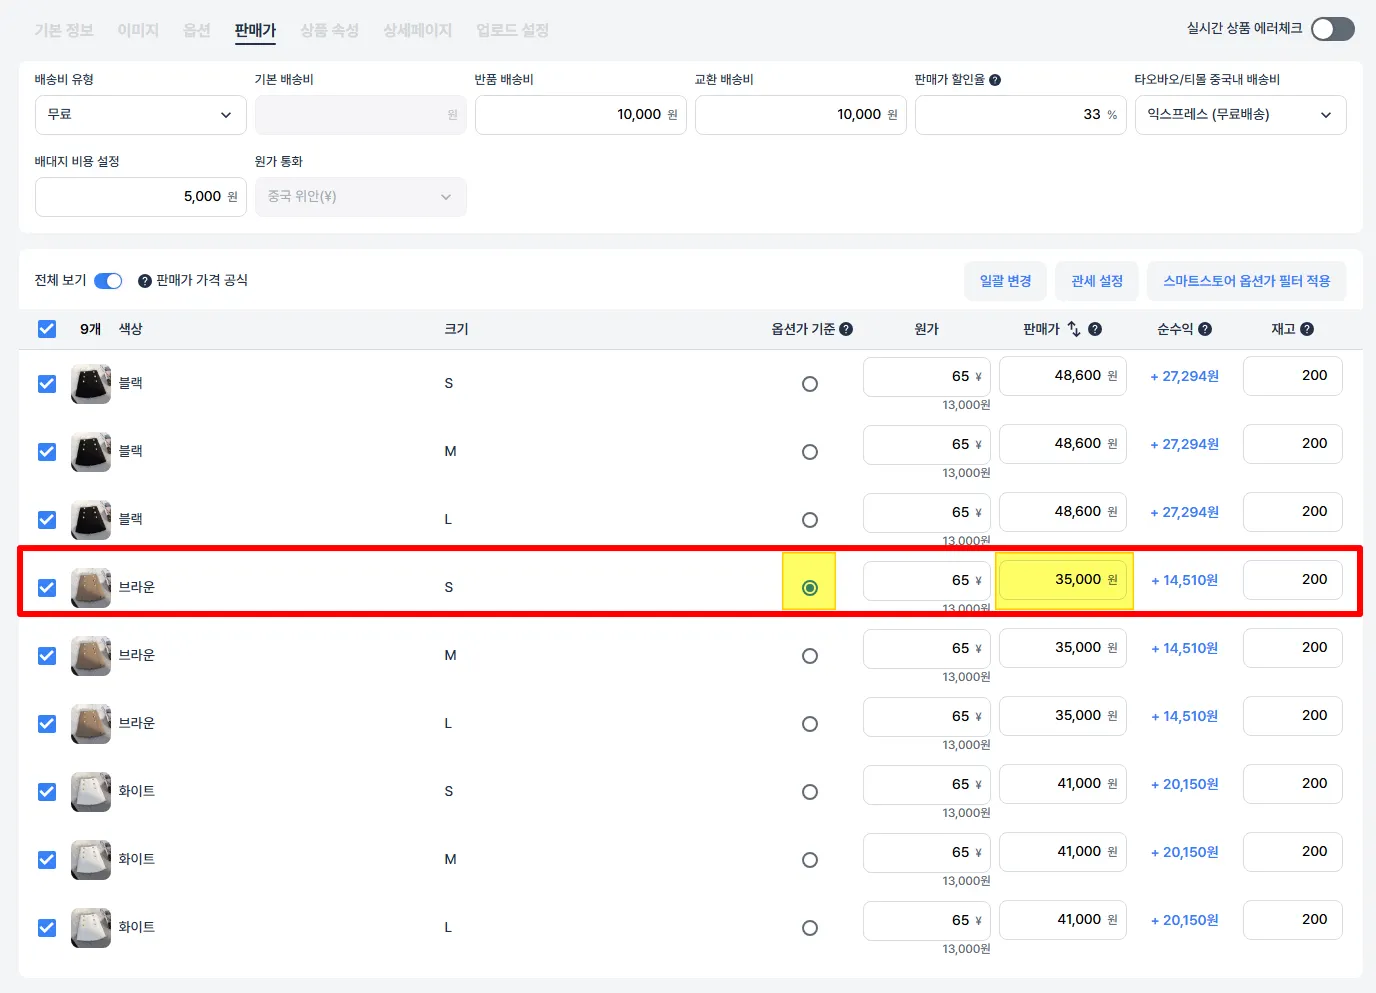This screenshot has height=993, width=1376.
Task: Click the 블랙 S 순수익 value +27,294원
Action: coord(1185,377)
